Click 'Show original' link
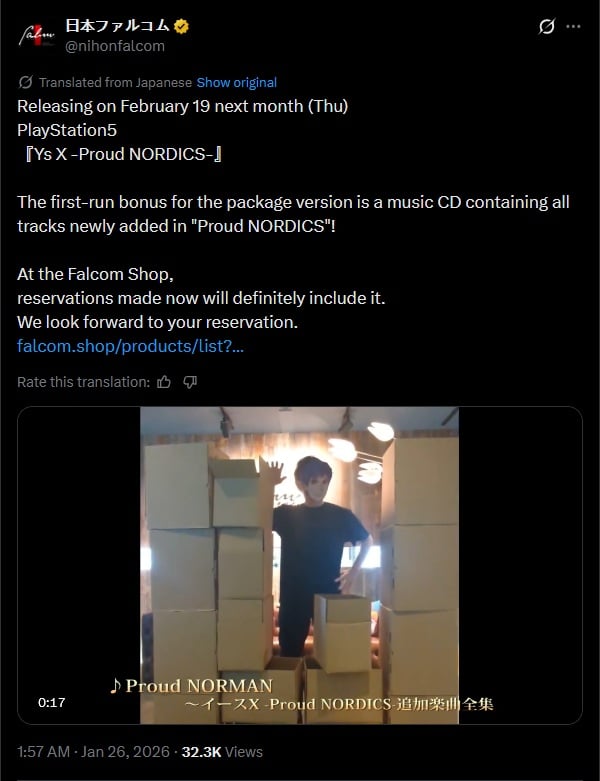Screen dimensions: 600x781 tap(237, 82)
